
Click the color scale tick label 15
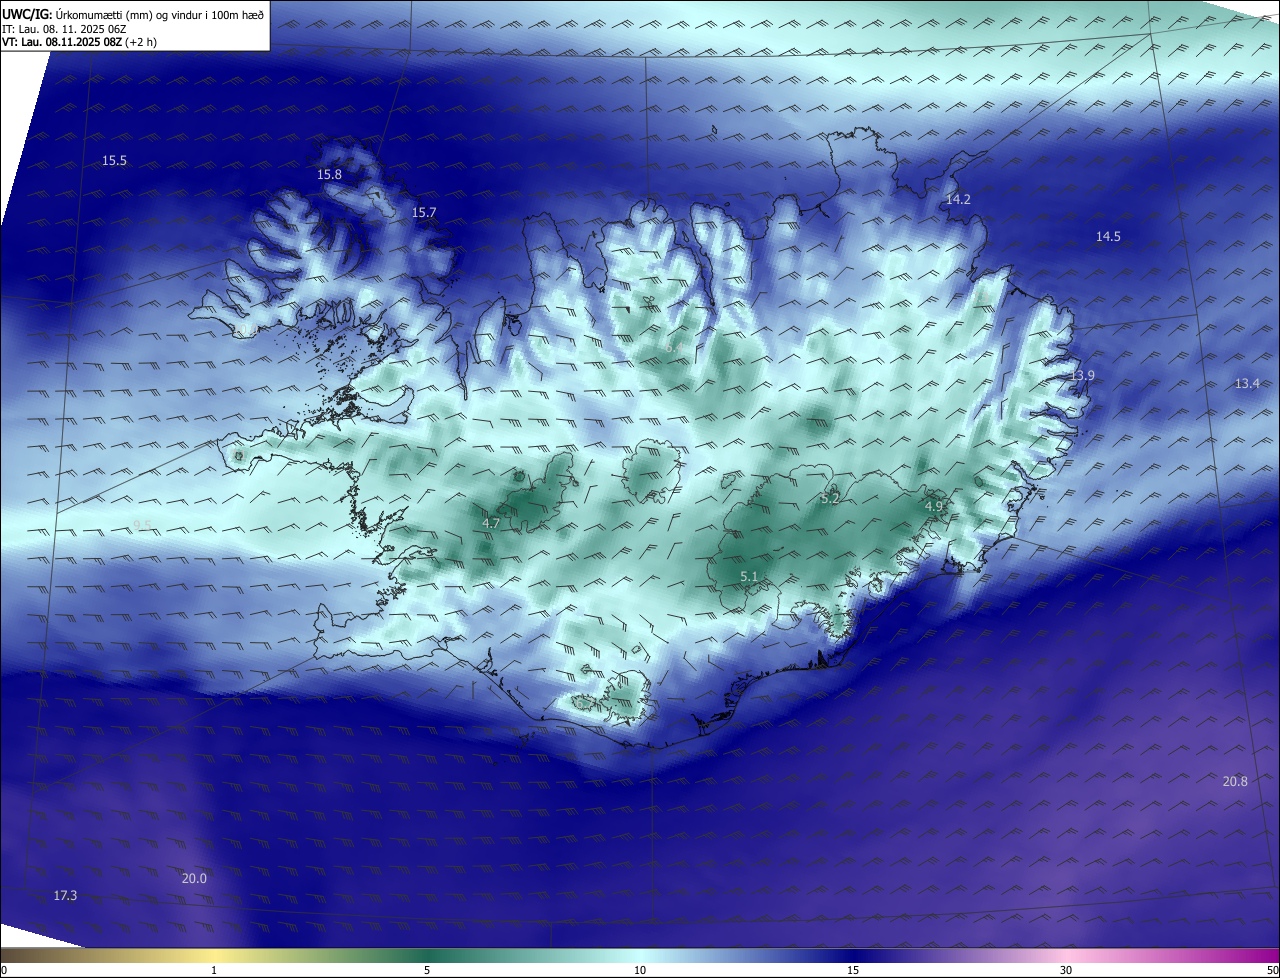click(853, 970)
